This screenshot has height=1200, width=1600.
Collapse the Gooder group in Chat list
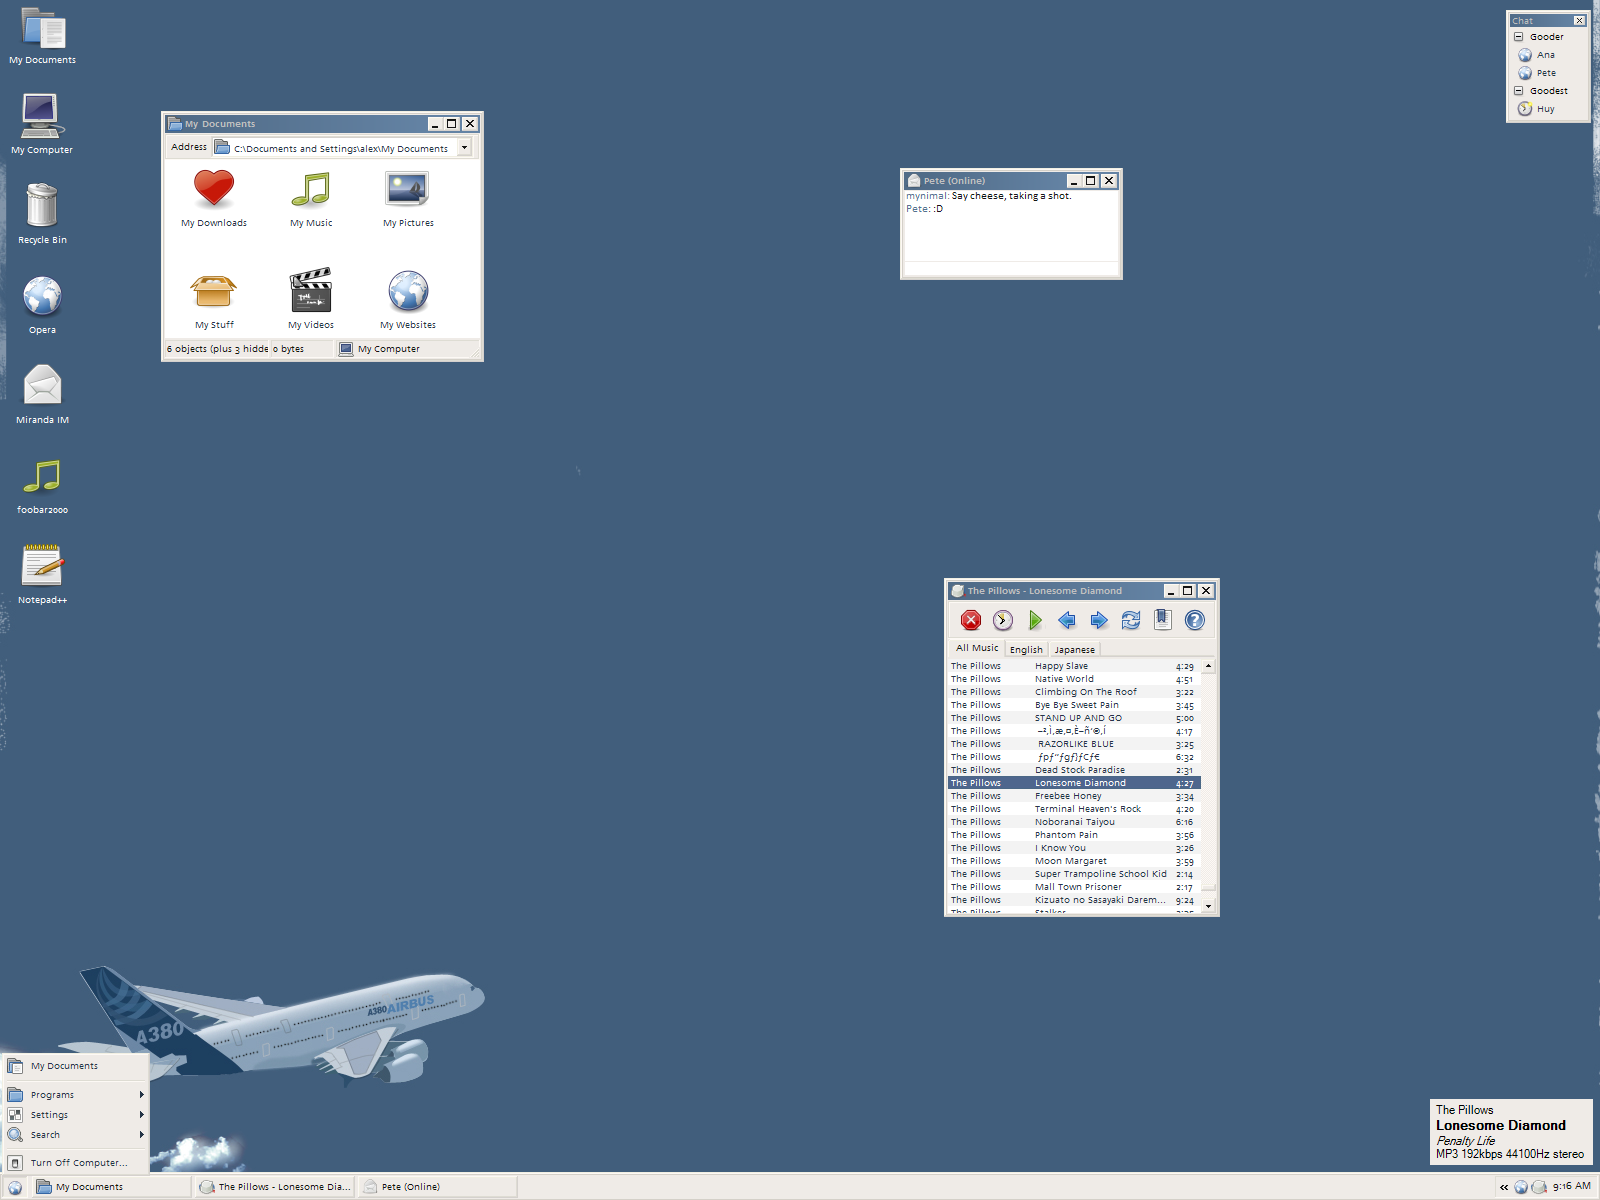pos(1518,37)
